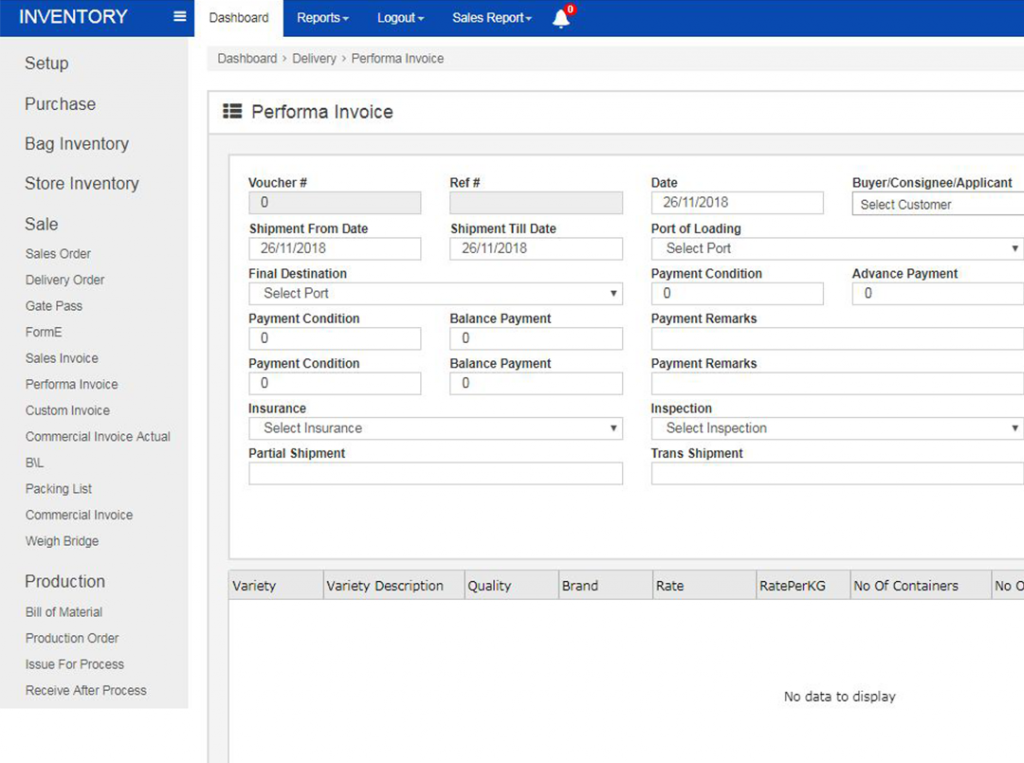This screenshot has width=1024, height=763.
Task: Expand the Logout menu
Action: tap(400, 18)
